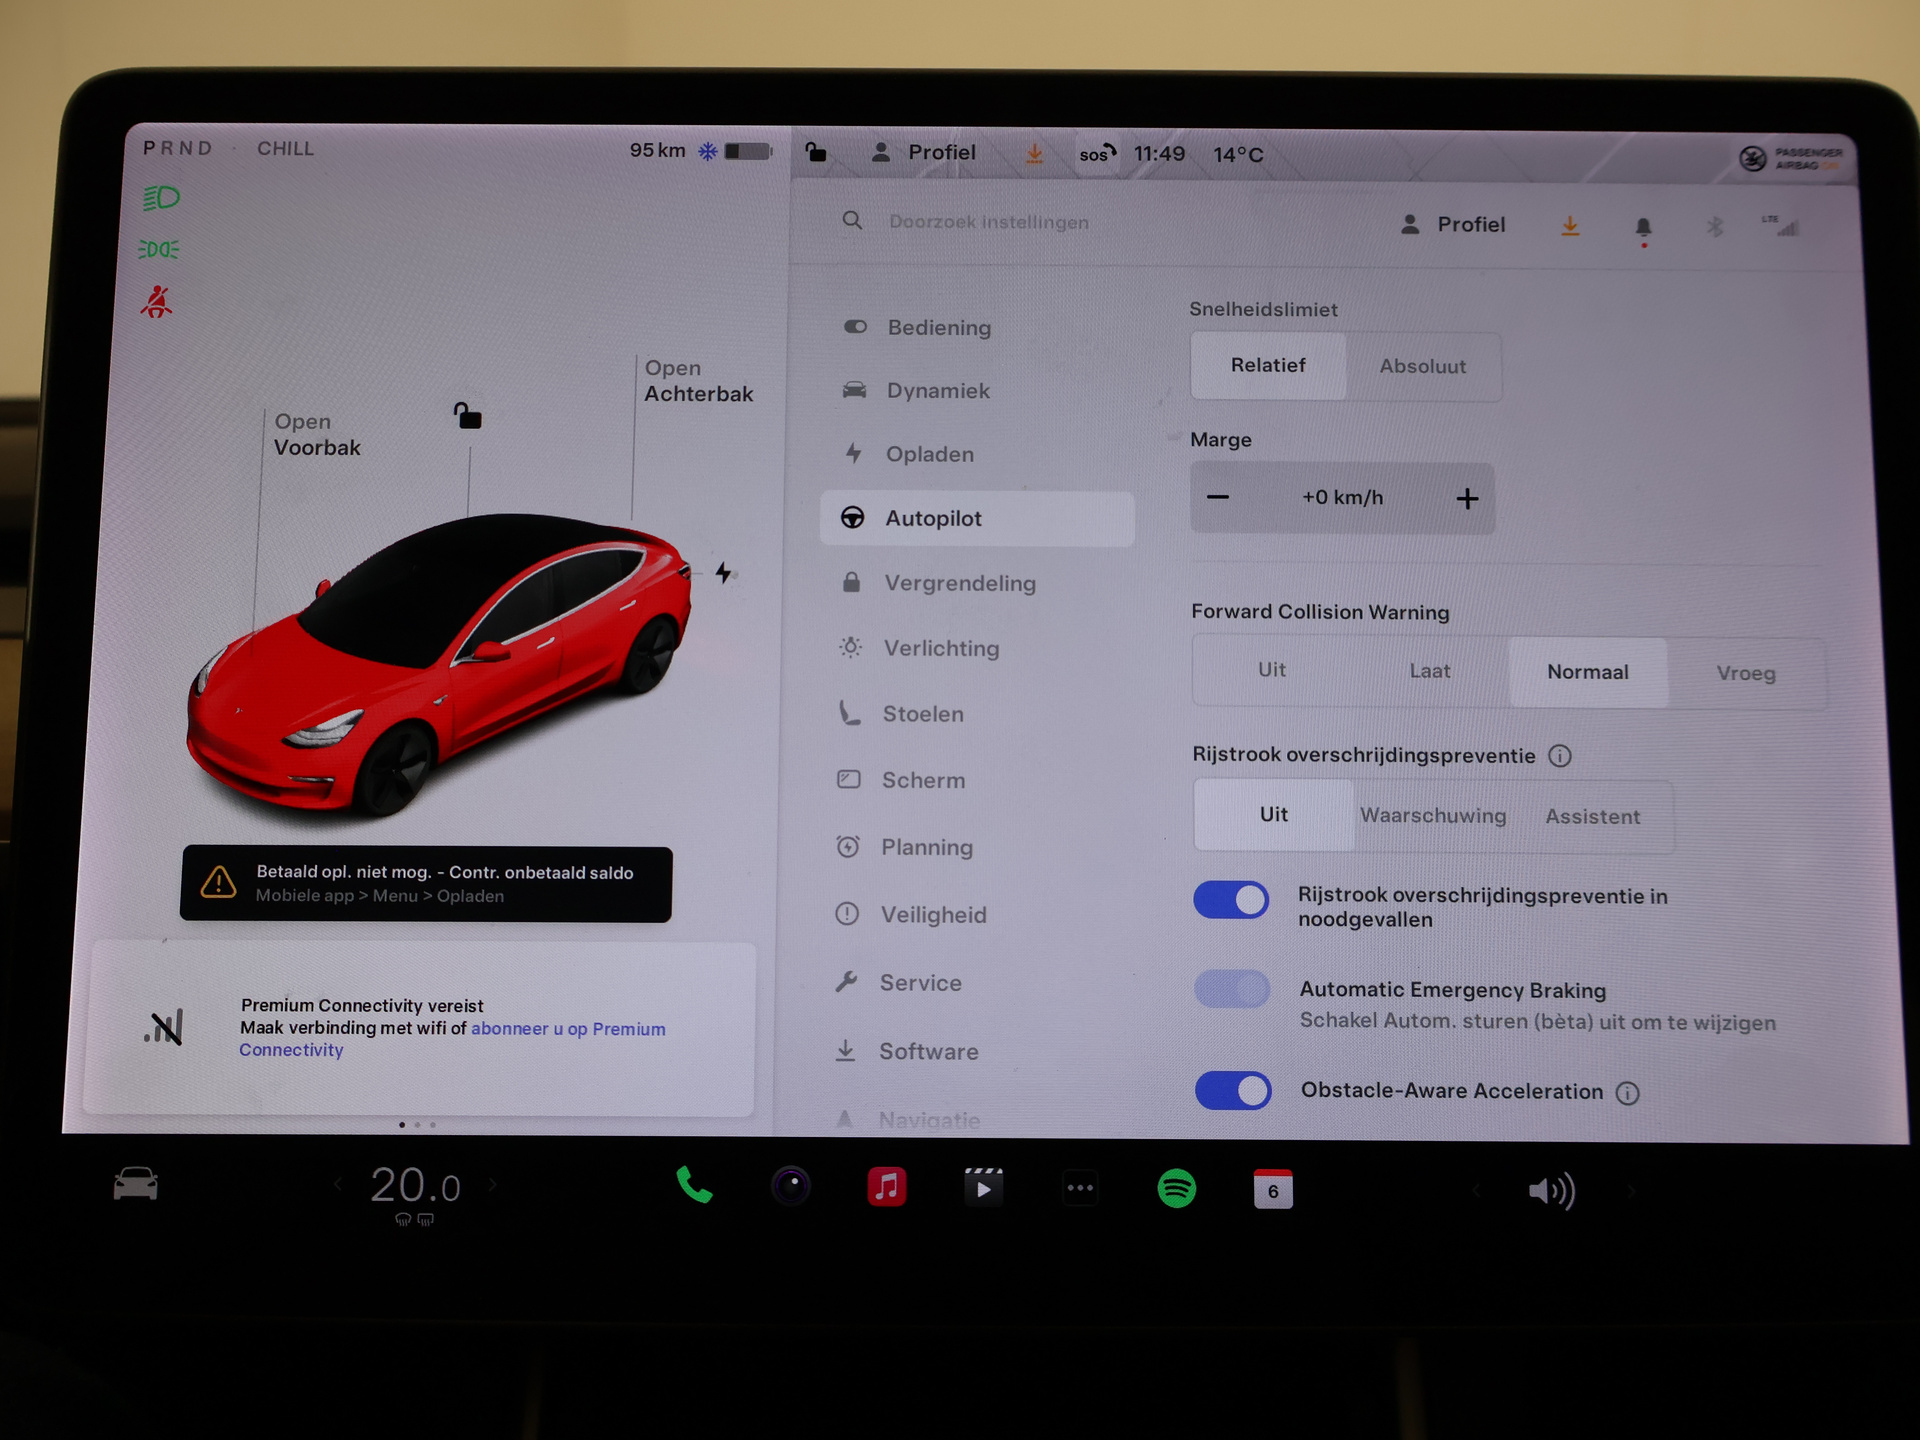Select Autopilot settings menu
1920x1440 pixels.
(x=977, y=518)
